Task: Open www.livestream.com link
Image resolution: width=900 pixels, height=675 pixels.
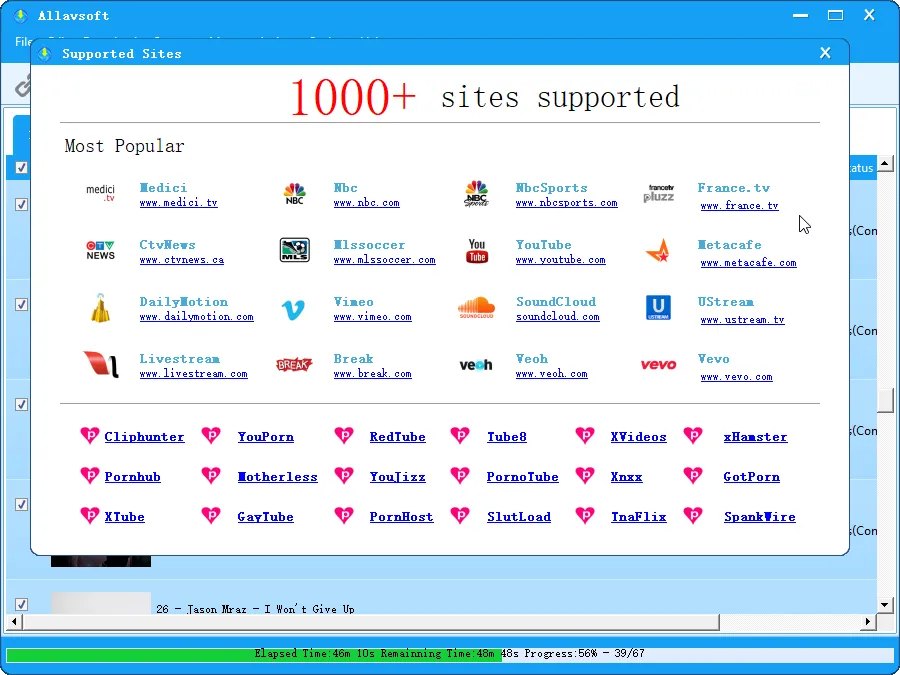Action: [193, 374]
